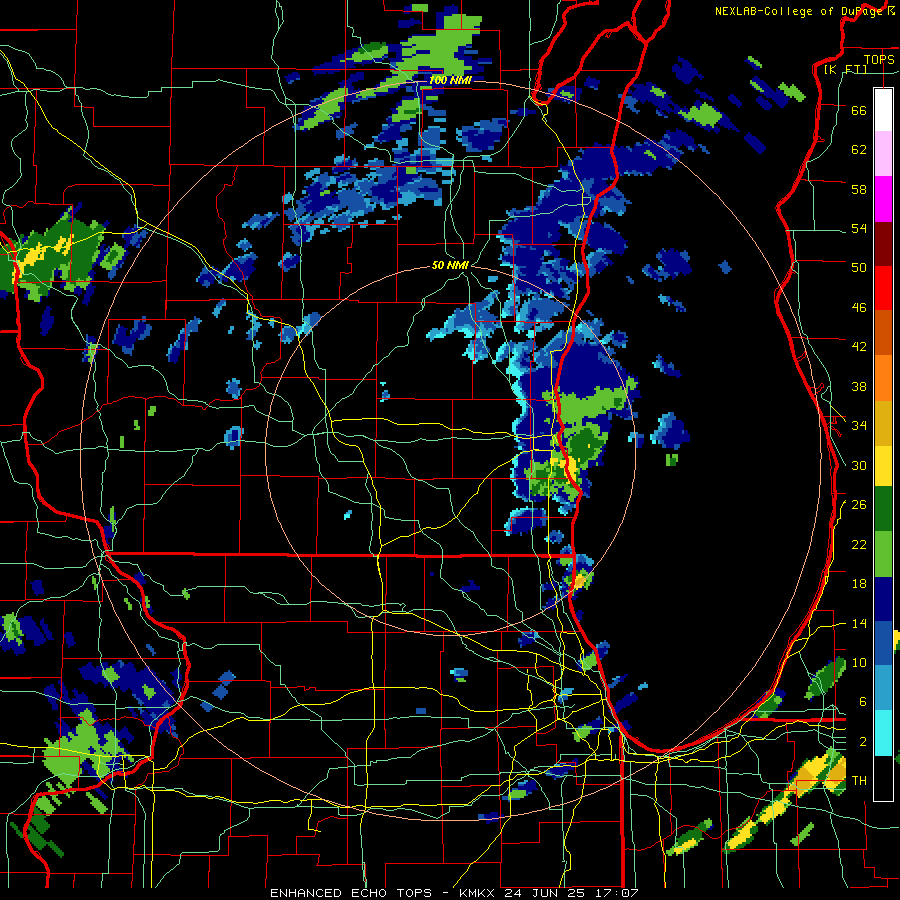Viewport: 900px width, 900px height.
Task: Click the 6 legend value
Action: click(863, 702)
